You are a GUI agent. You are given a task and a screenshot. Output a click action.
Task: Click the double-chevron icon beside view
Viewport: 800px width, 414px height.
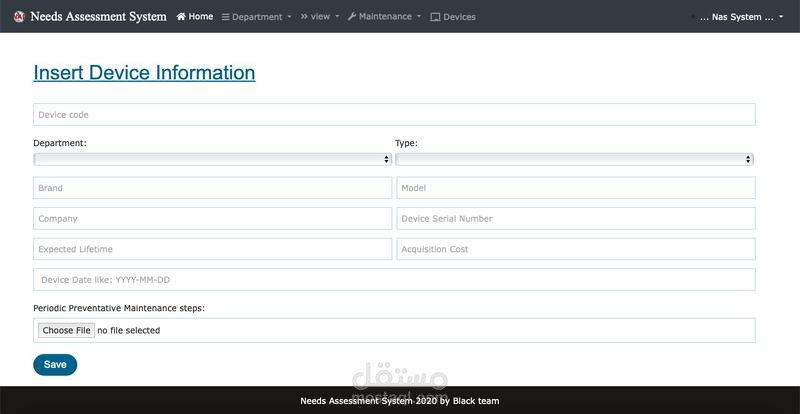[304, 16]
